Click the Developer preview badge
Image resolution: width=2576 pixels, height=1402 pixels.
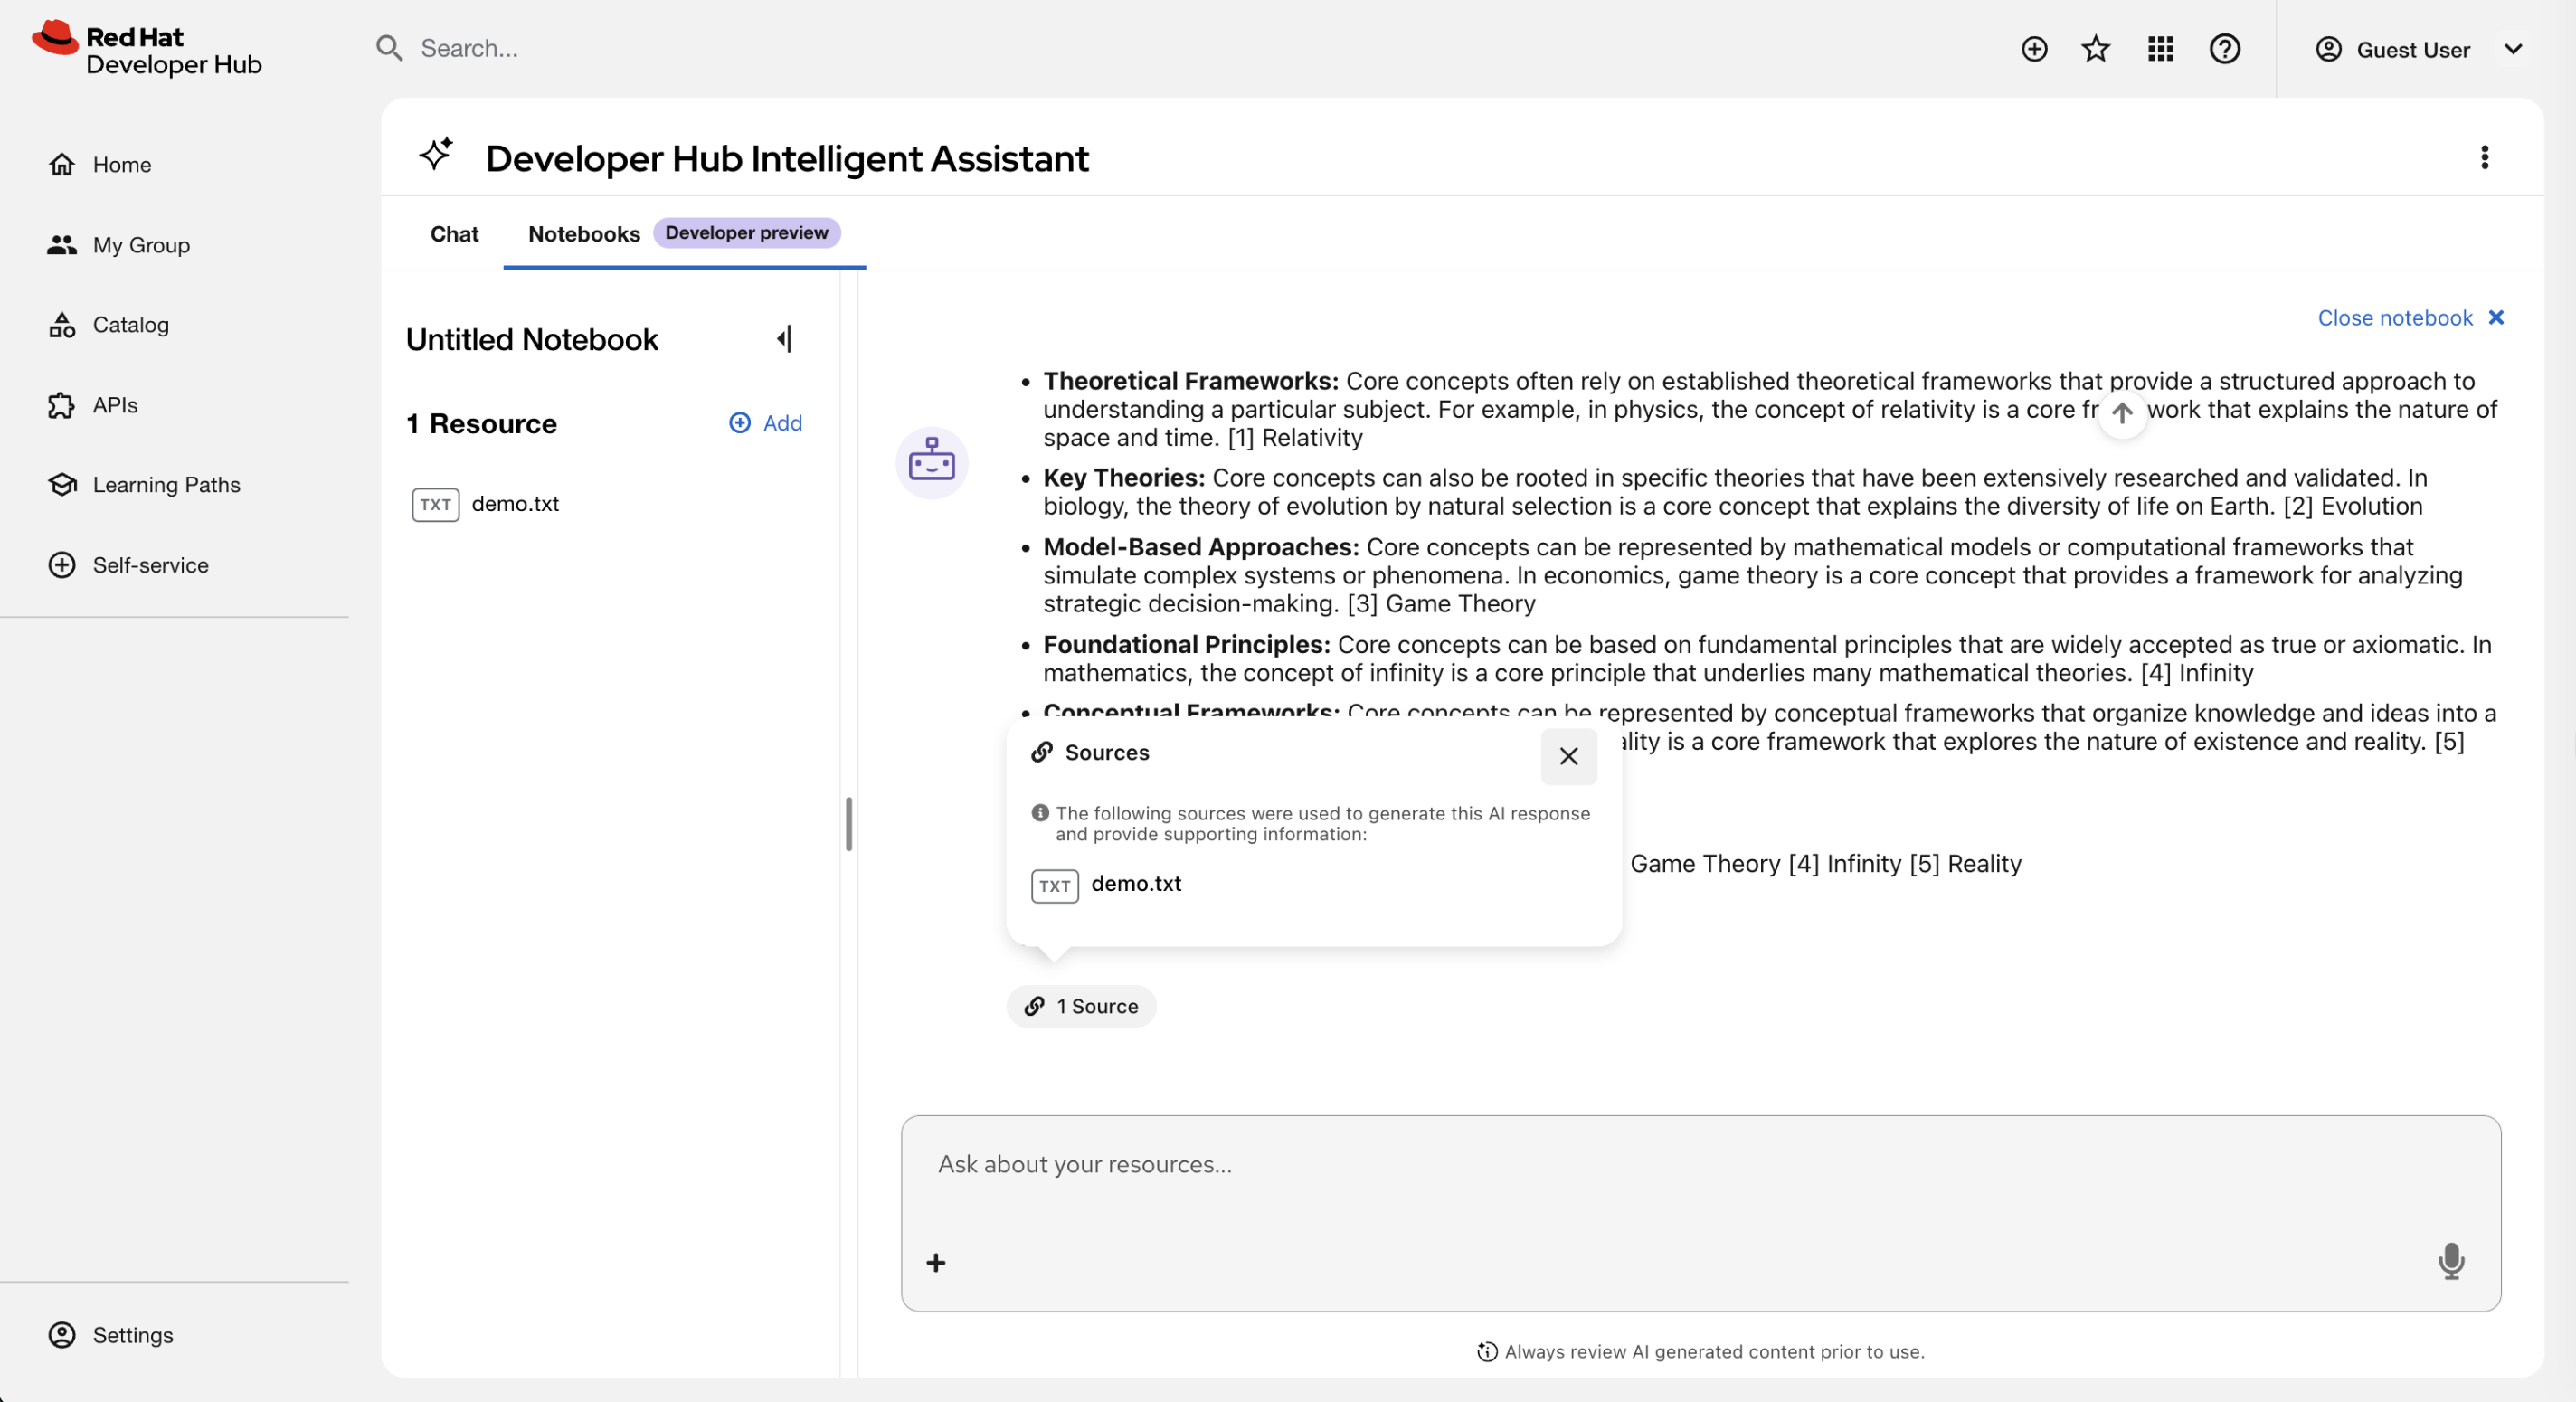746,233
